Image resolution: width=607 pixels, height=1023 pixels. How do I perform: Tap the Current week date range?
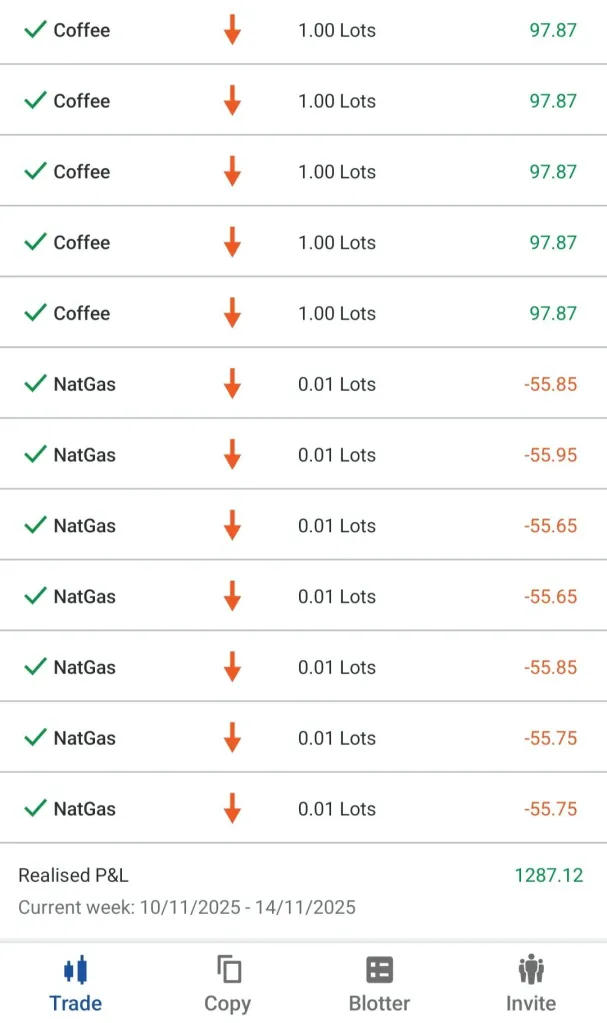[187, 908]
